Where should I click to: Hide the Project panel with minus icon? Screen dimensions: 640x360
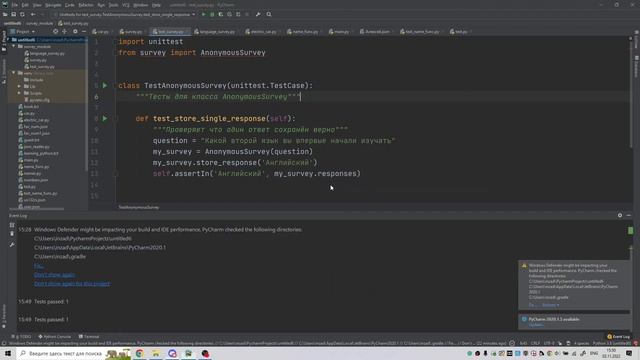[84, 31]
